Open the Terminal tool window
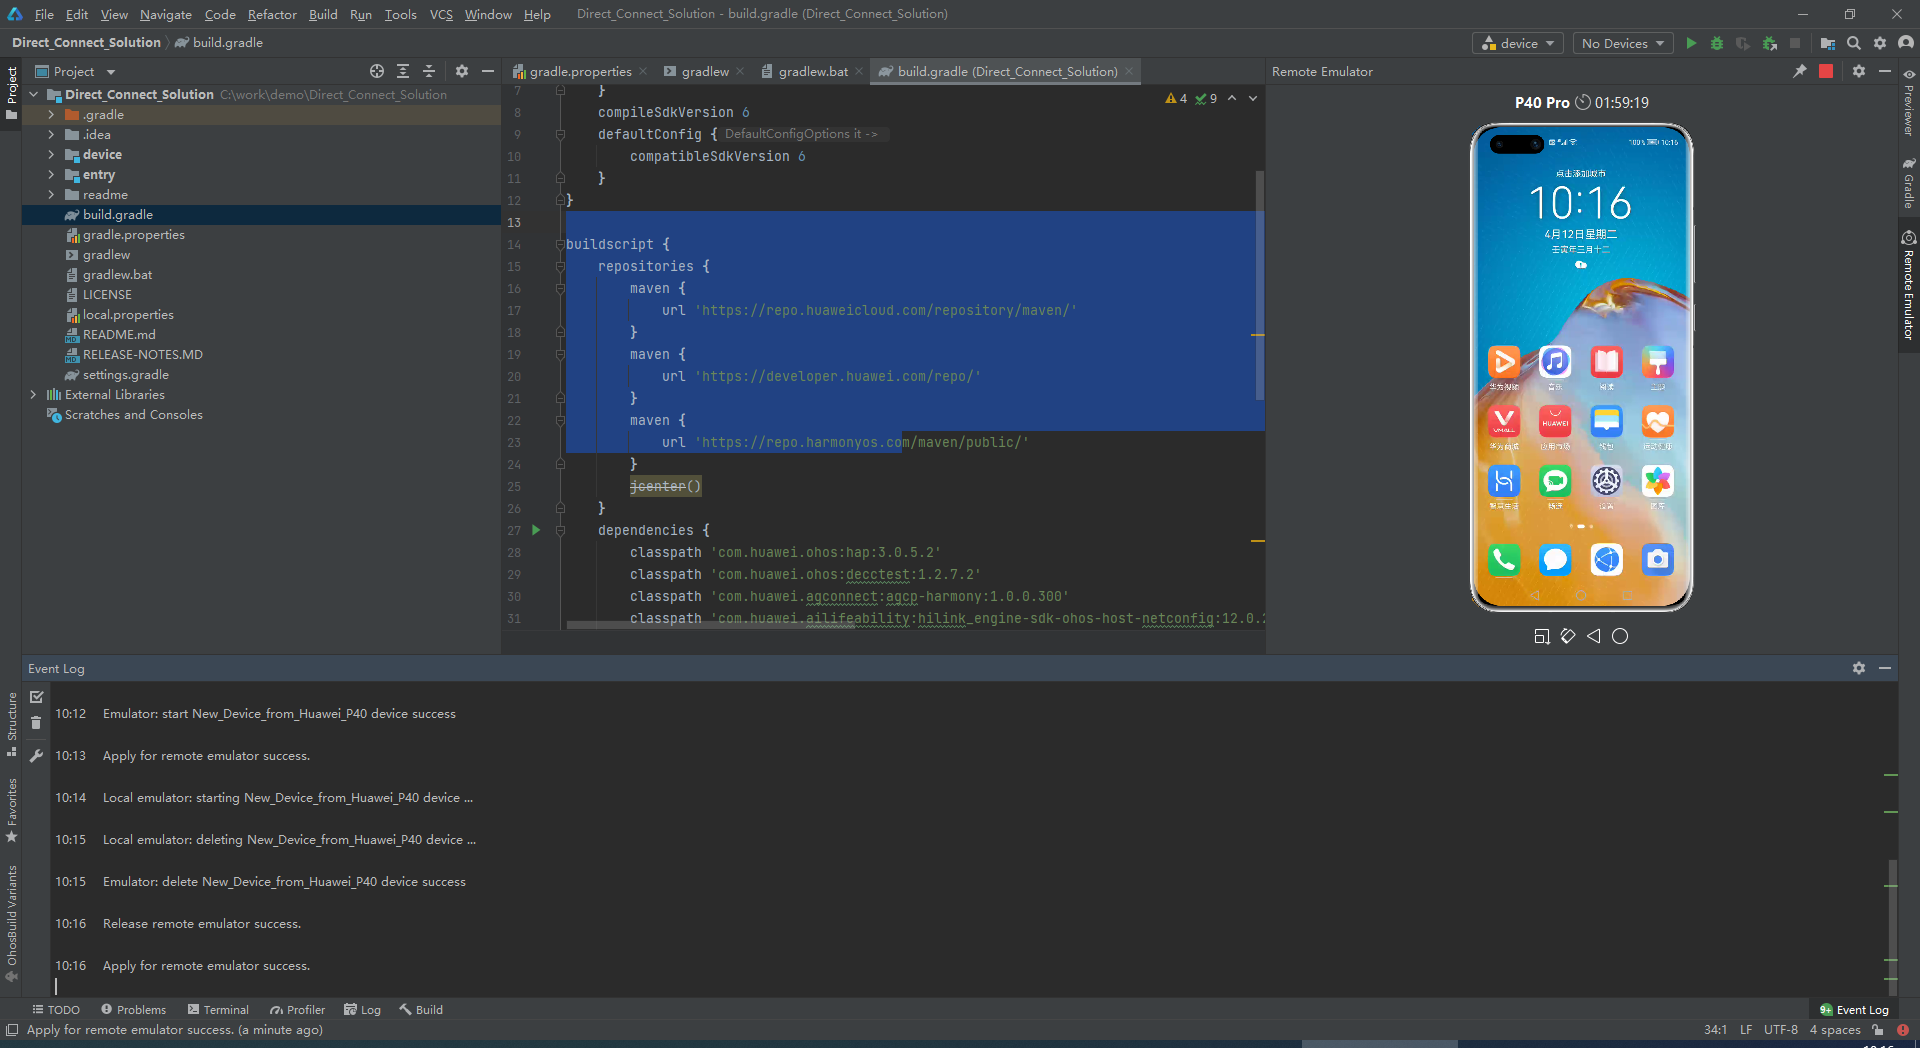This screenshot has width=1920, height=1048. click(x=218, y=1009)
